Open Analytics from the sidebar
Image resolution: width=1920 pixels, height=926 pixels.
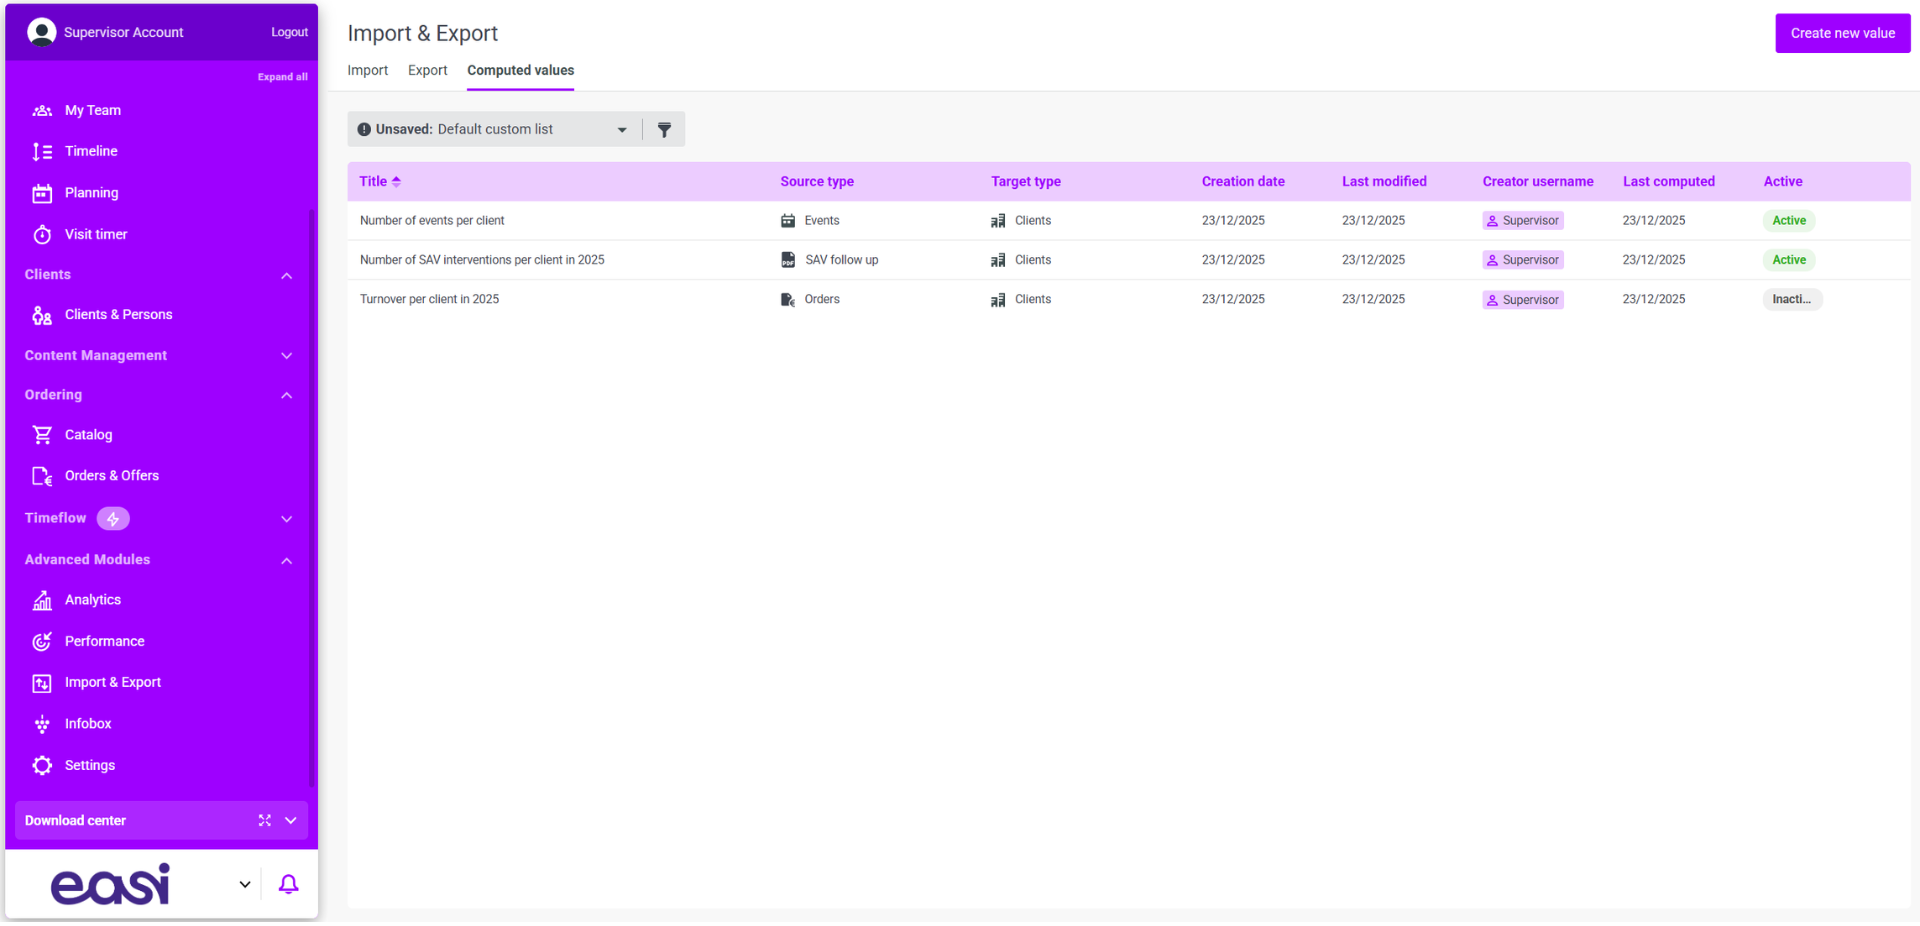92,600
